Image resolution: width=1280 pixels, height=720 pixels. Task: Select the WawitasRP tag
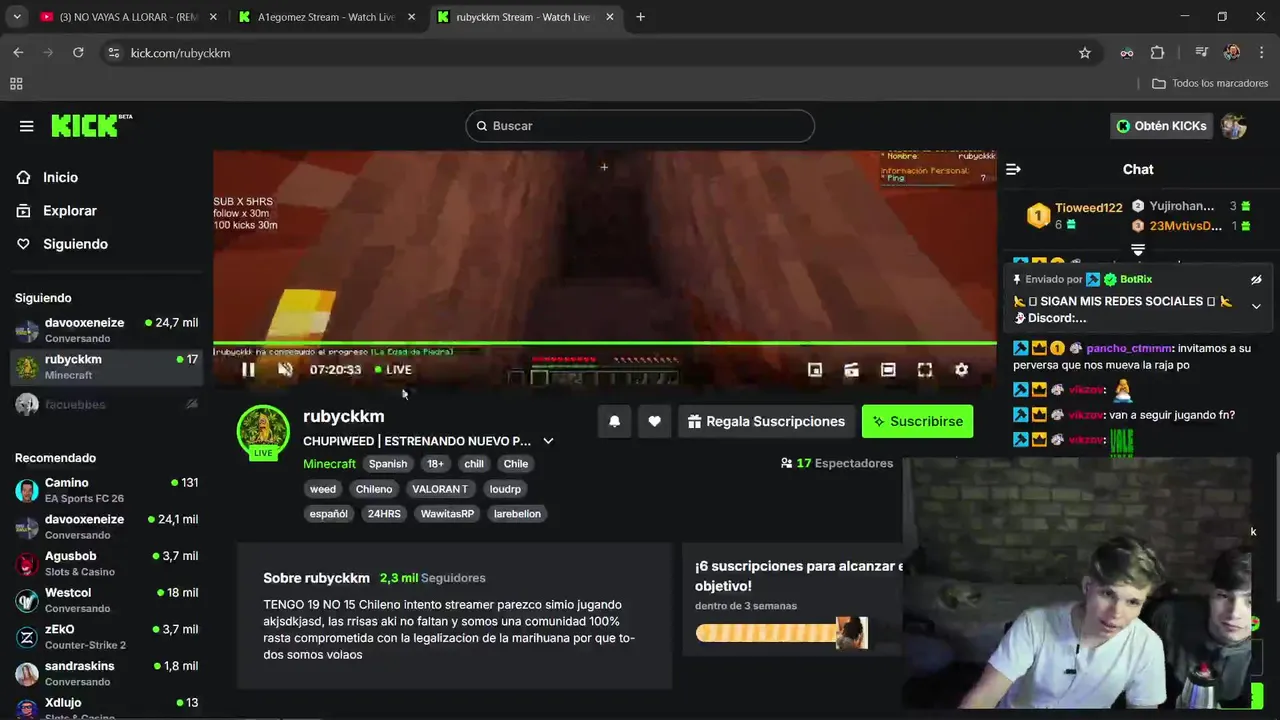click(447, 514)
